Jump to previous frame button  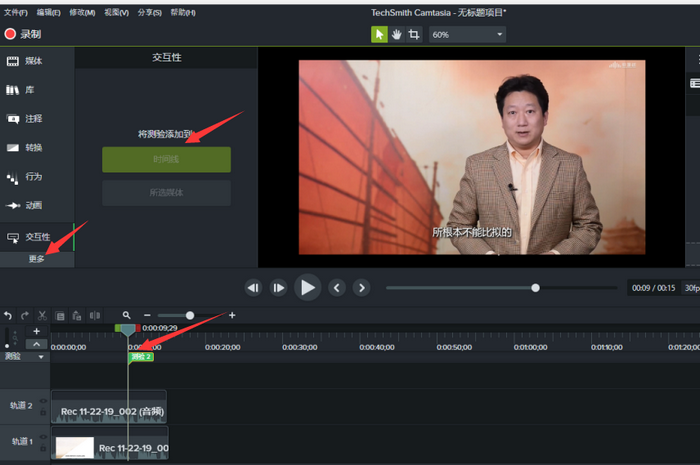click(x=253, y=288)
